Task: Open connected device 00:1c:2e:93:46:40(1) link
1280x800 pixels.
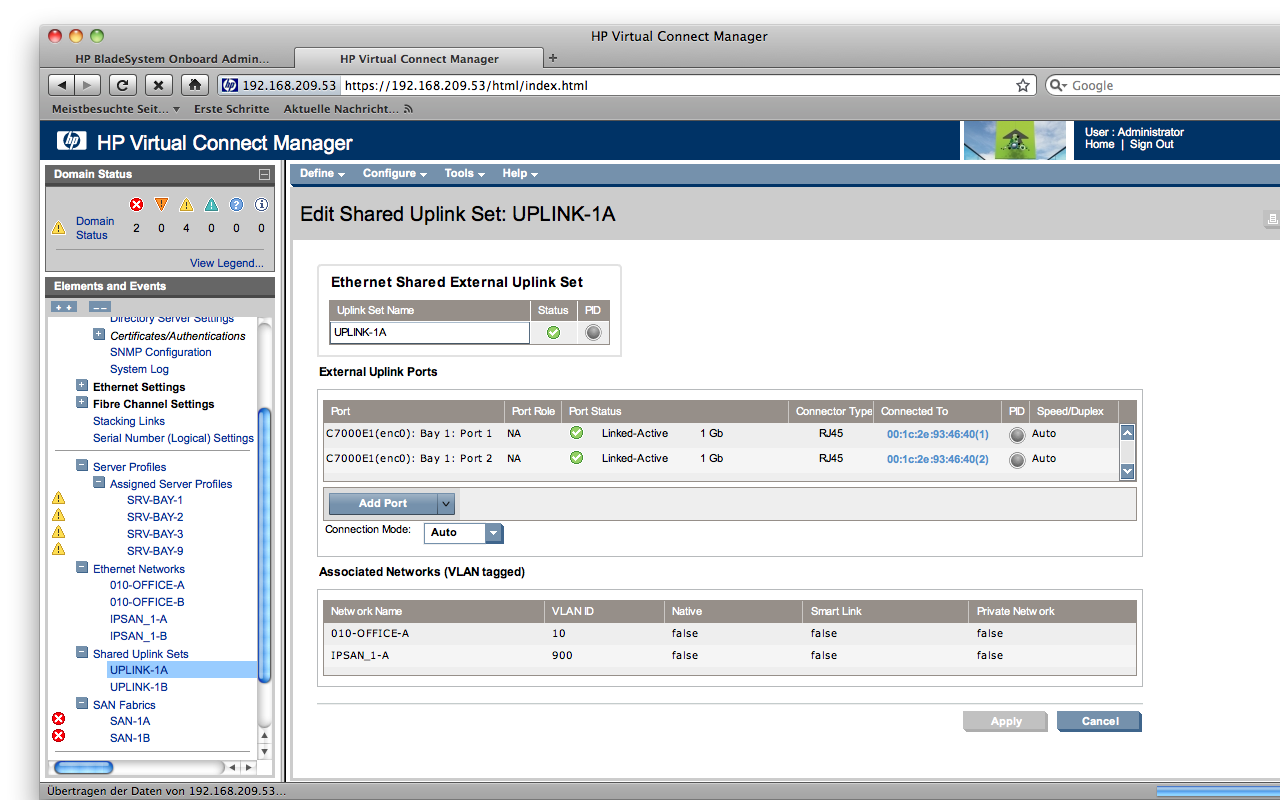Action: [x=937, y=434]
